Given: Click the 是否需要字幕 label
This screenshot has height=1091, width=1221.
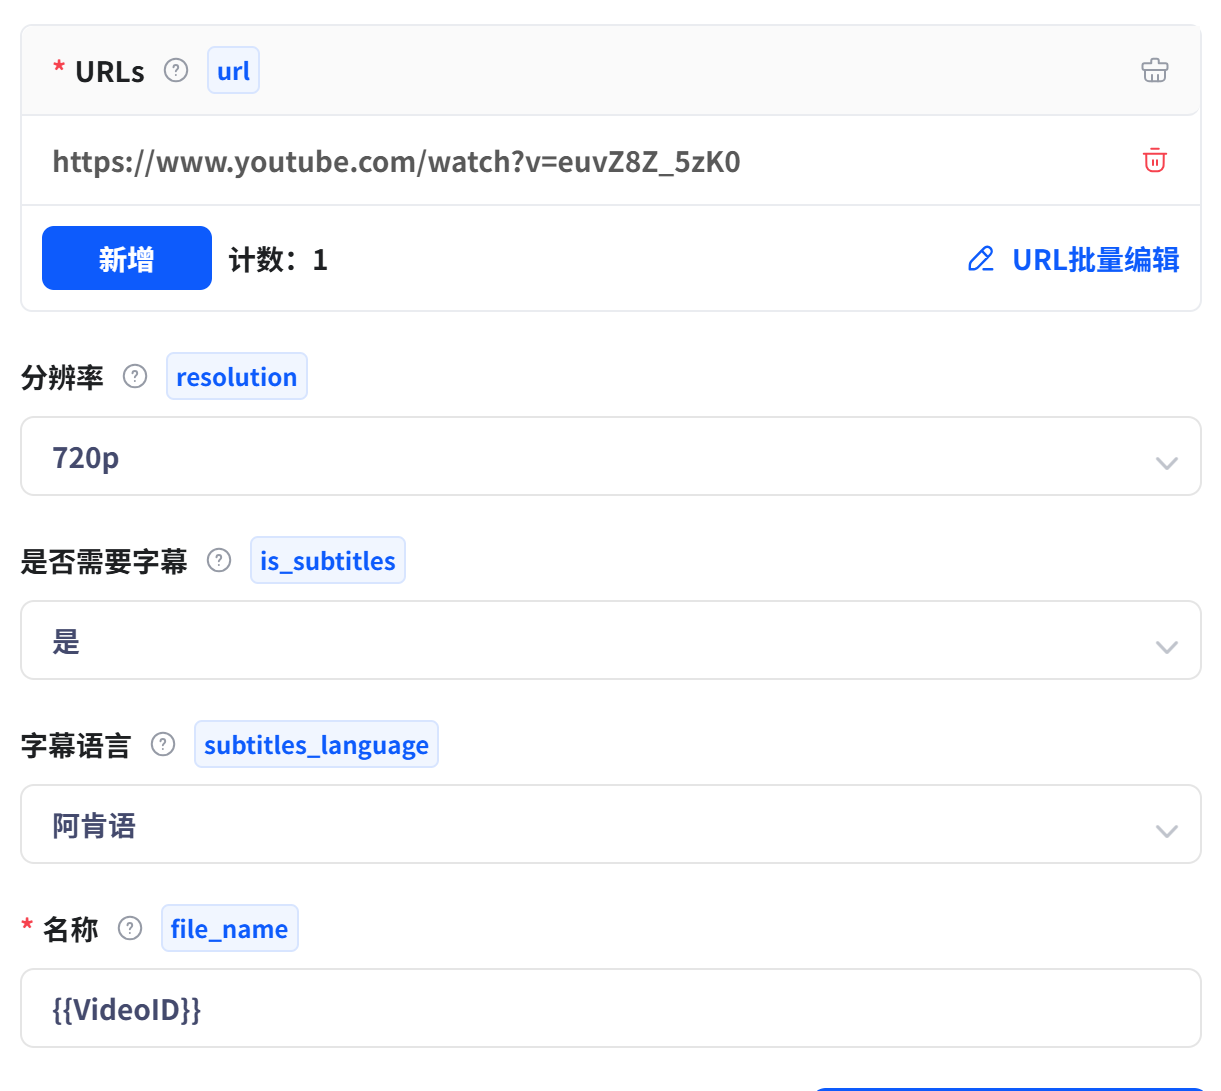Looking at the screenshot, I should (x=104, y=561).
